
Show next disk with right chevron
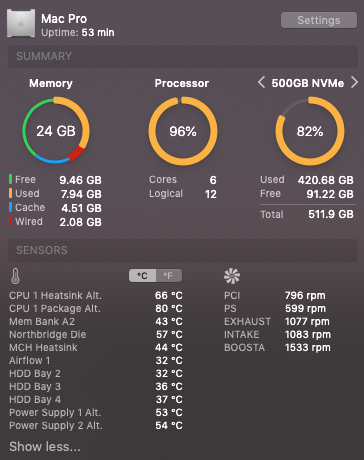[x=354, y=82]
